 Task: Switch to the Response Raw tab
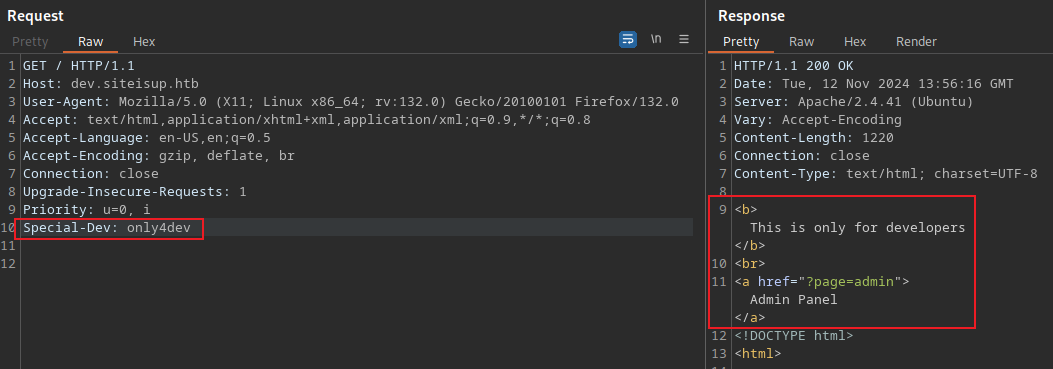[x=801, y=42]
